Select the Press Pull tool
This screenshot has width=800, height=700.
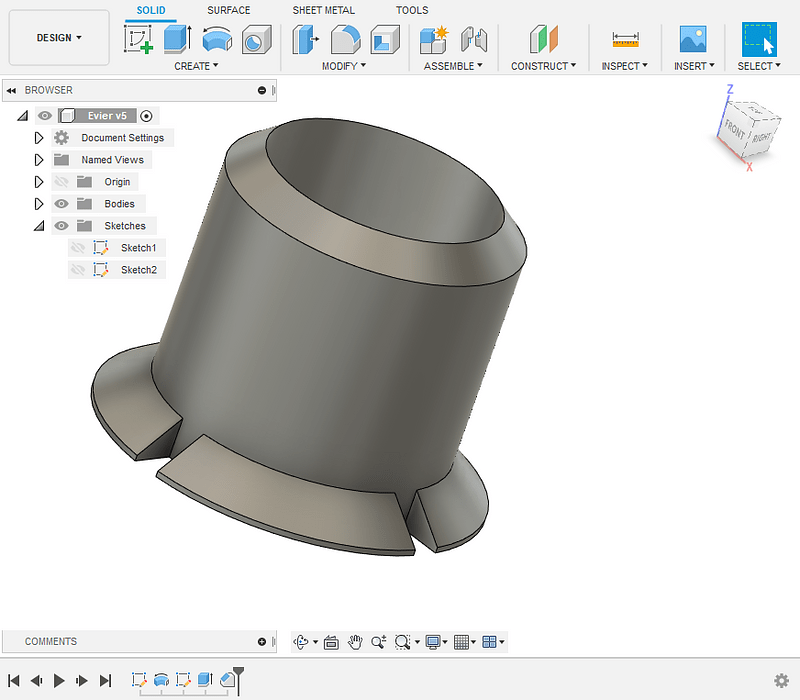coord(306,39)
